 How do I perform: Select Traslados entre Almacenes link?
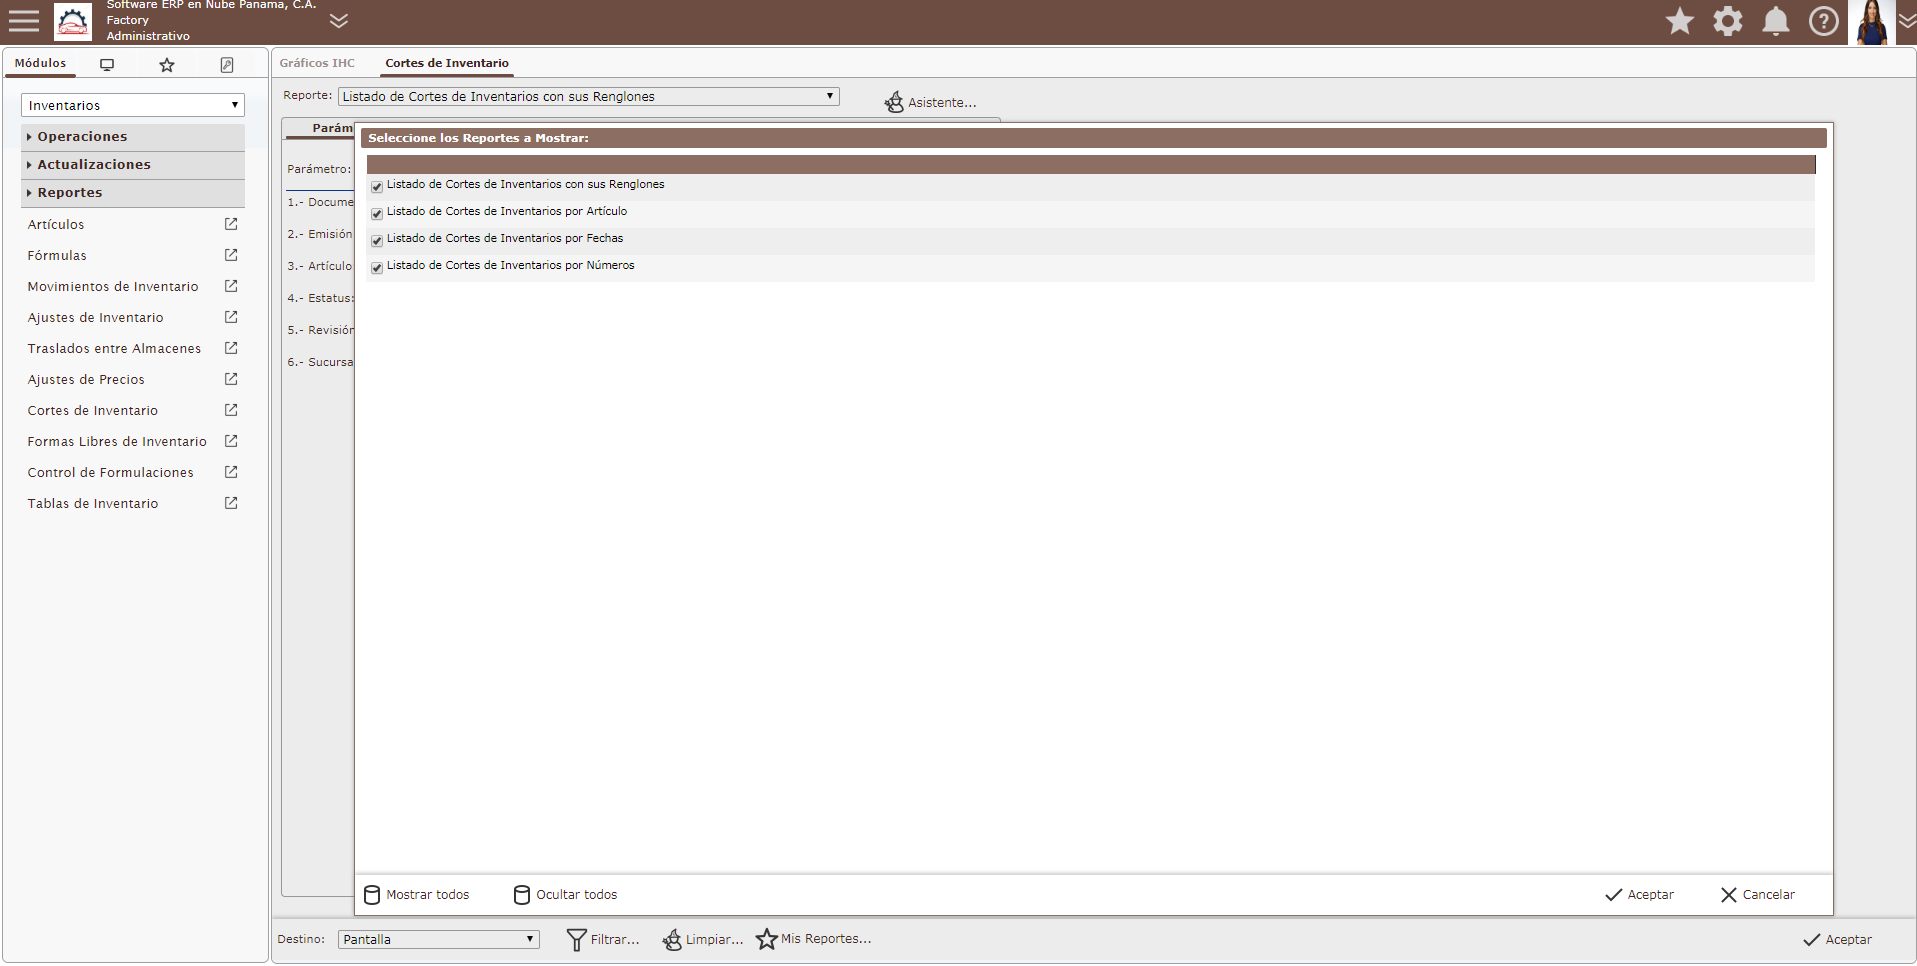point(114,349)
